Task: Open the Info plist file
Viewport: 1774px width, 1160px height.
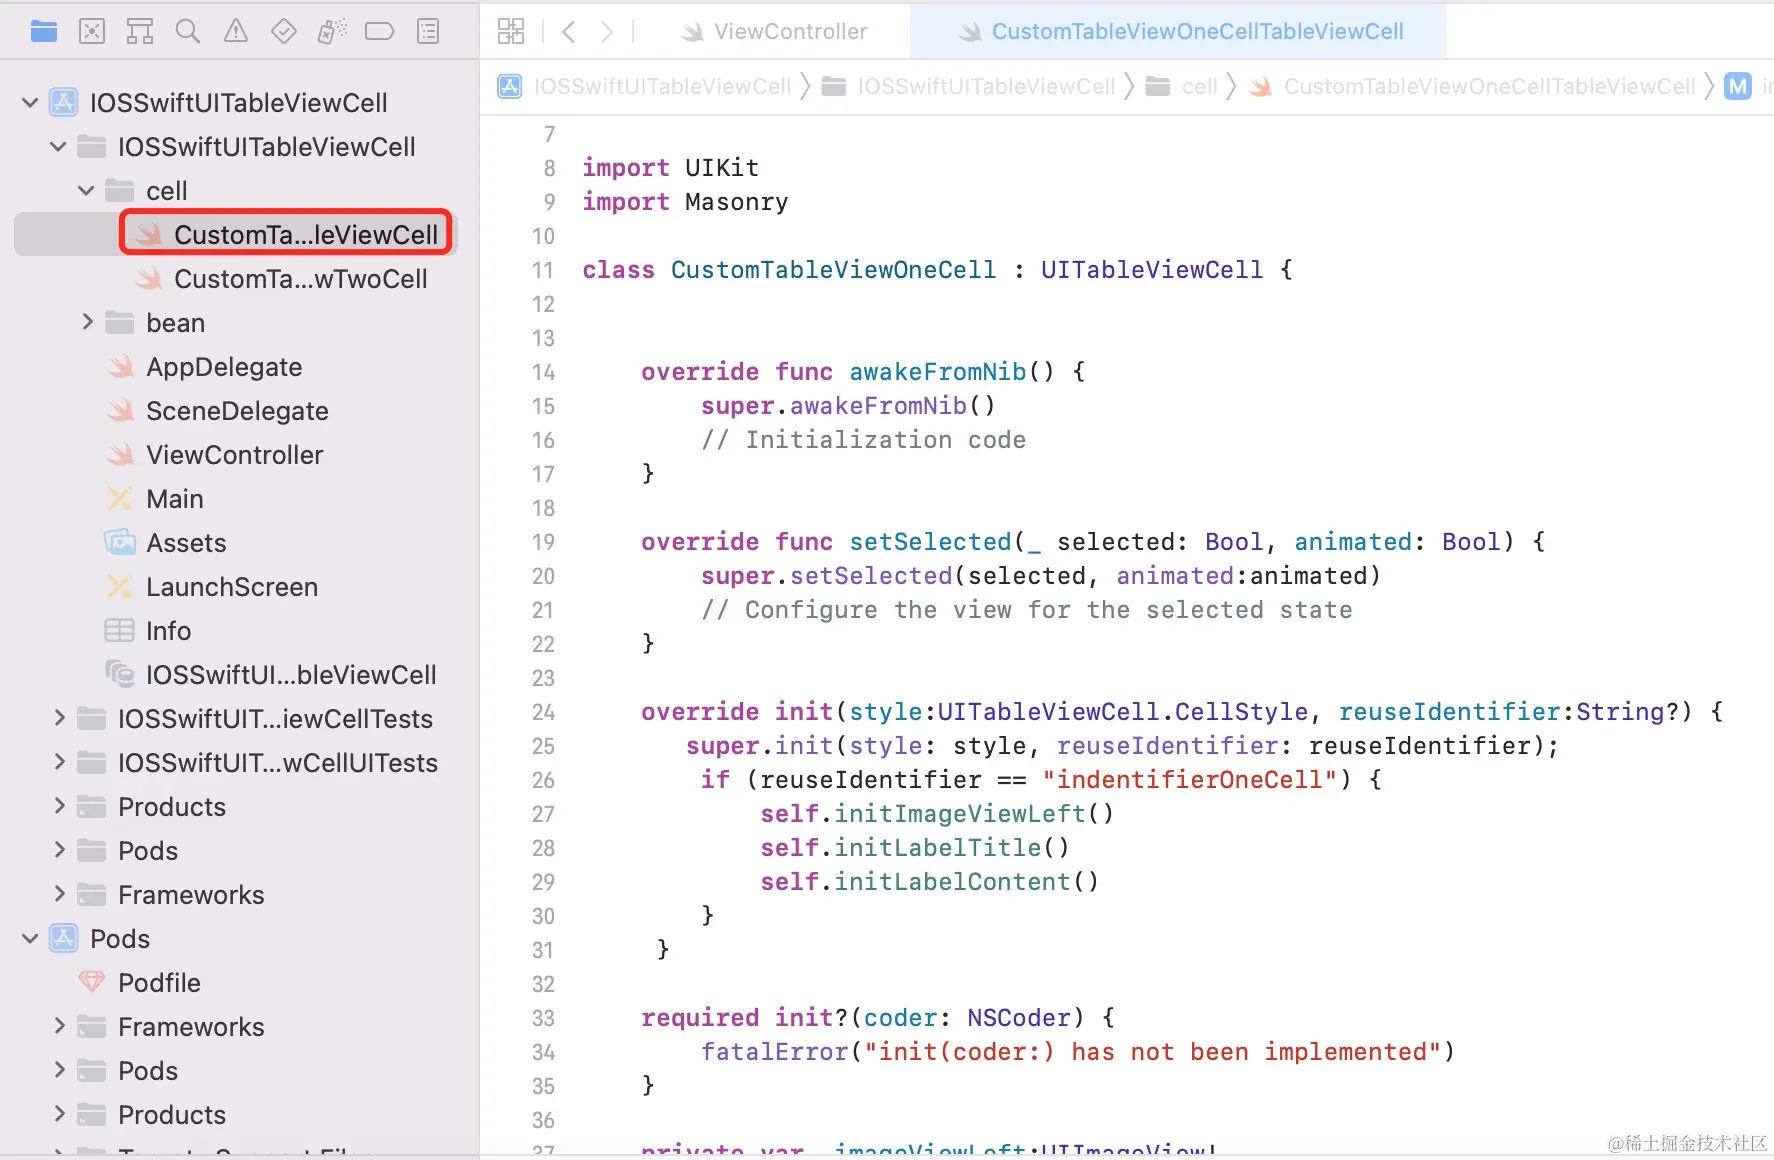Action: (168, 631)
